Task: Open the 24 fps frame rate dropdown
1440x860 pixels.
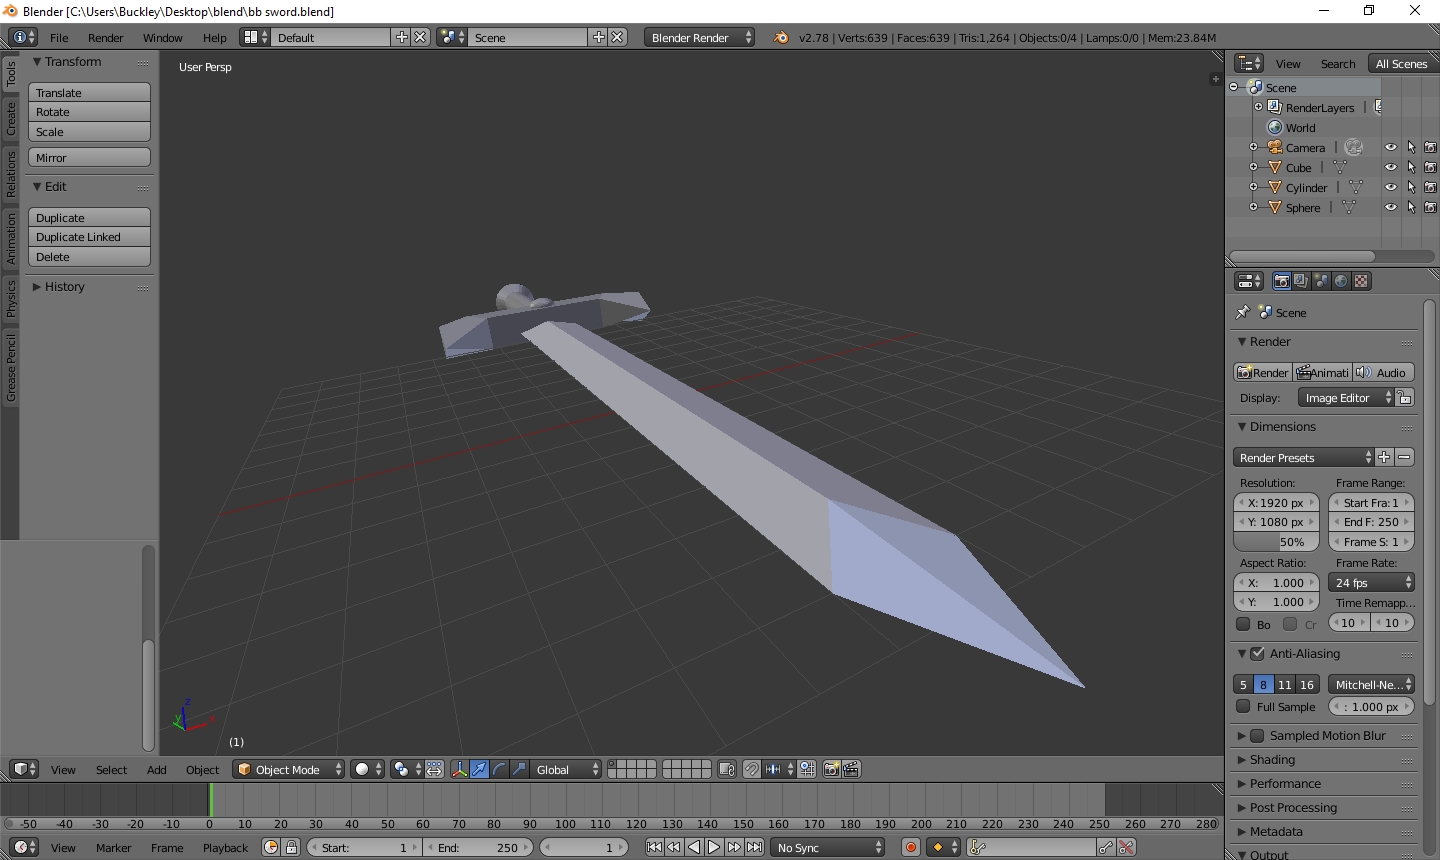Action: (1371, 582)
